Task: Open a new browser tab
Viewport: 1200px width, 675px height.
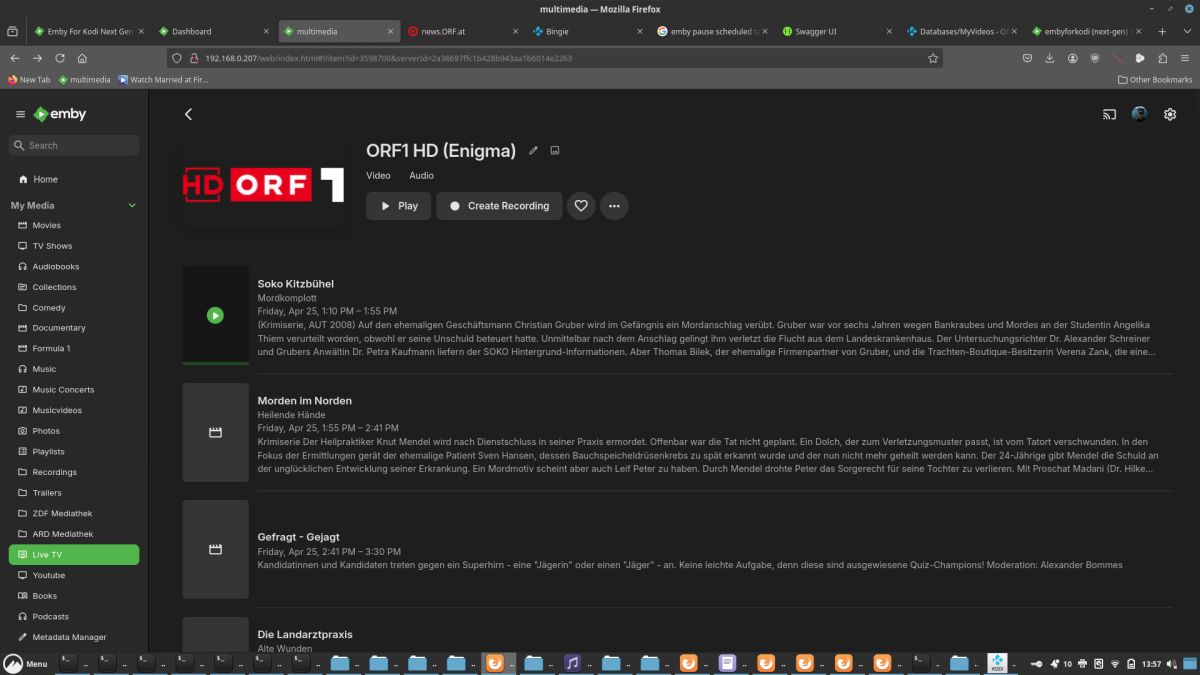Action: pyautogui.click(x=1162, y=32)
